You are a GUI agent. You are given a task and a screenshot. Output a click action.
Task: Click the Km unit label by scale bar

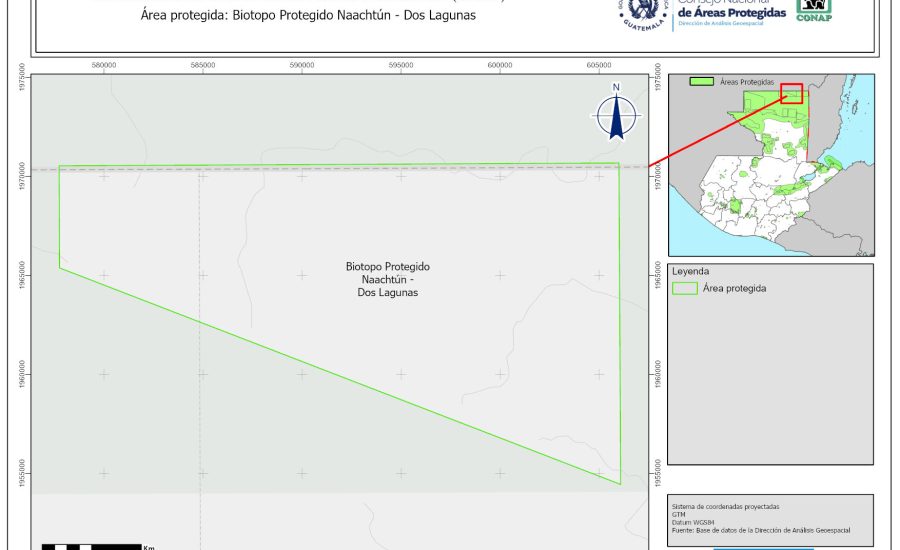click(x=149, y=547)
